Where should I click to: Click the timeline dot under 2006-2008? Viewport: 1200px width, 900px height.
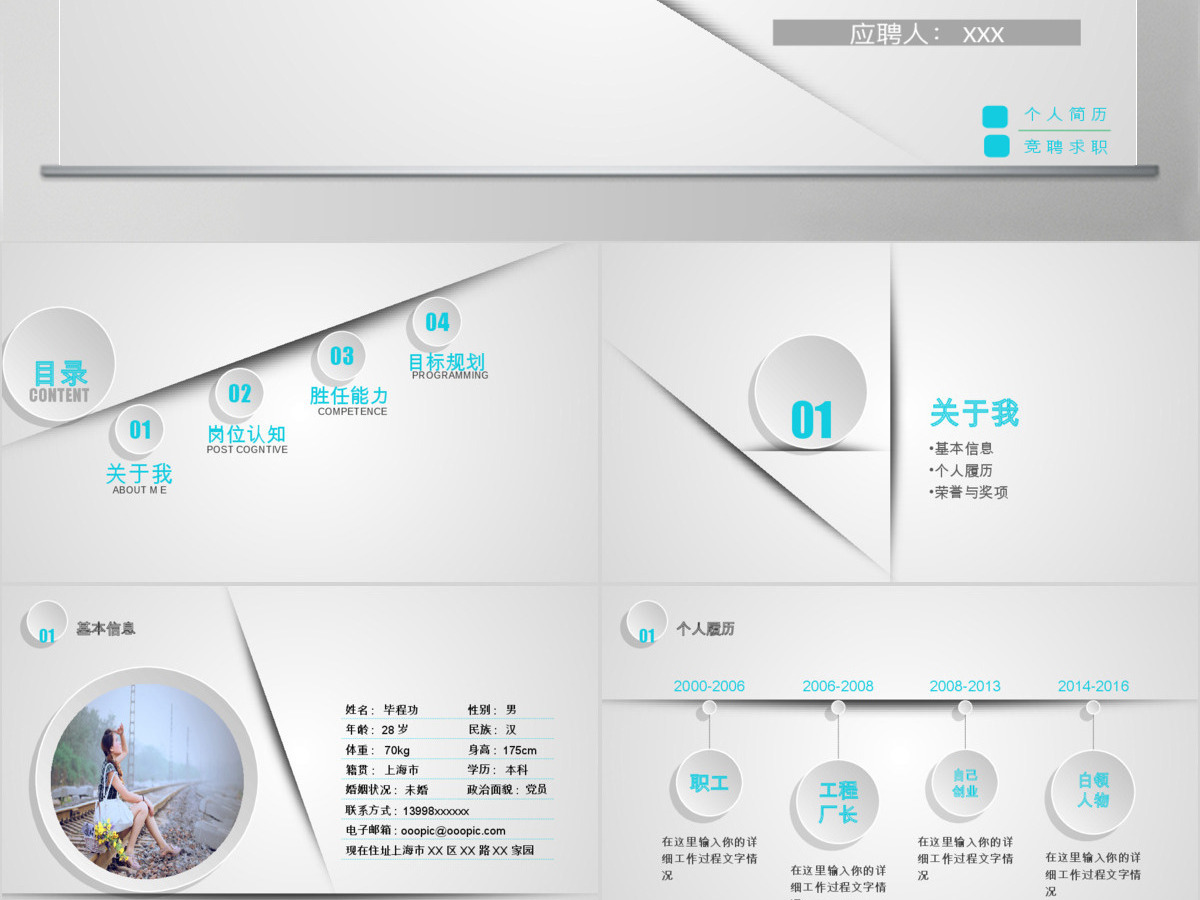837,709
